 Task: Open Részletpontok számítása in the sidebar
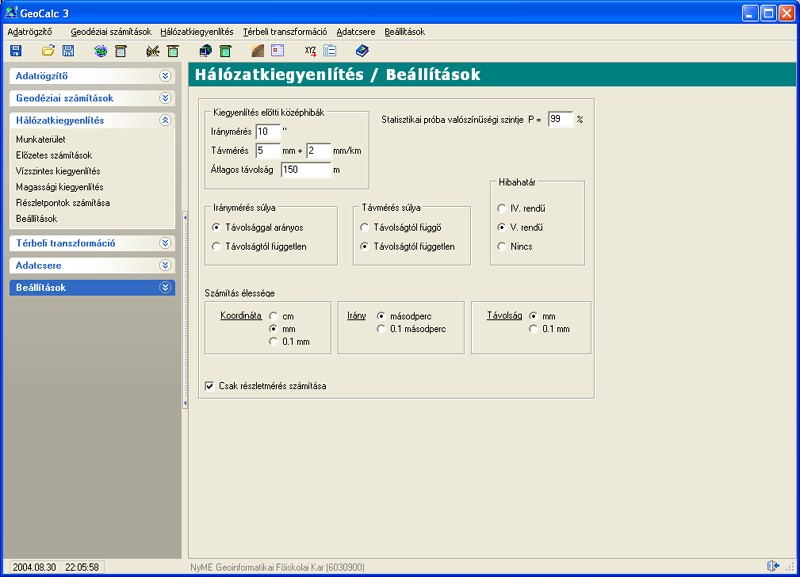[x=62, y=203]
